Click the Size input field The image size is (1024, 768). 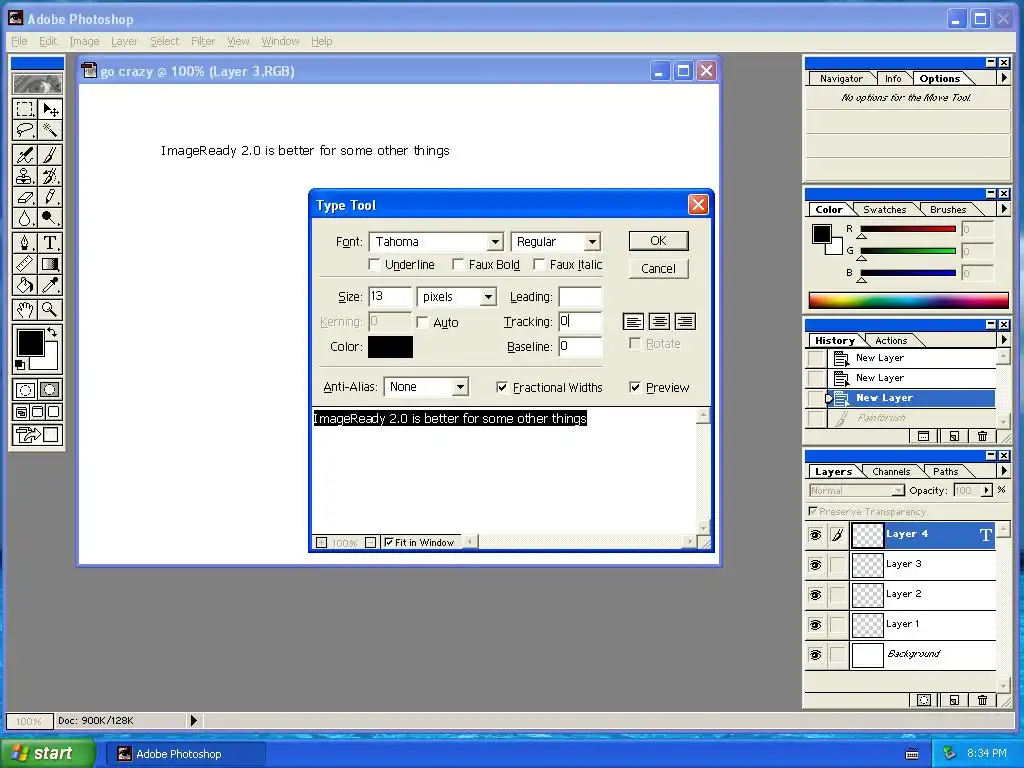[x=390, y=296]
